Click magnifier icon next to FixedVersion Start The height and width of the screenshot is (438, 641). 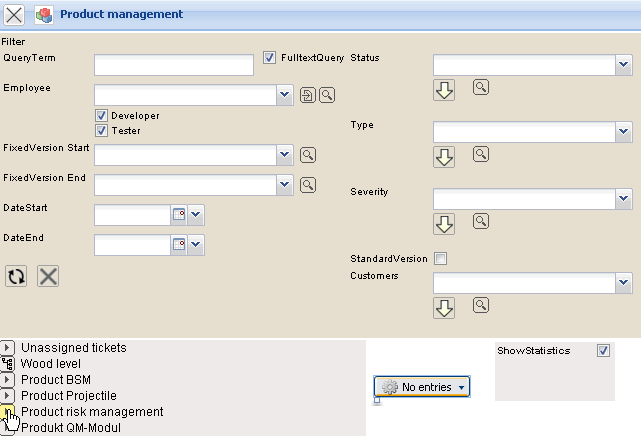pos(308,155)
